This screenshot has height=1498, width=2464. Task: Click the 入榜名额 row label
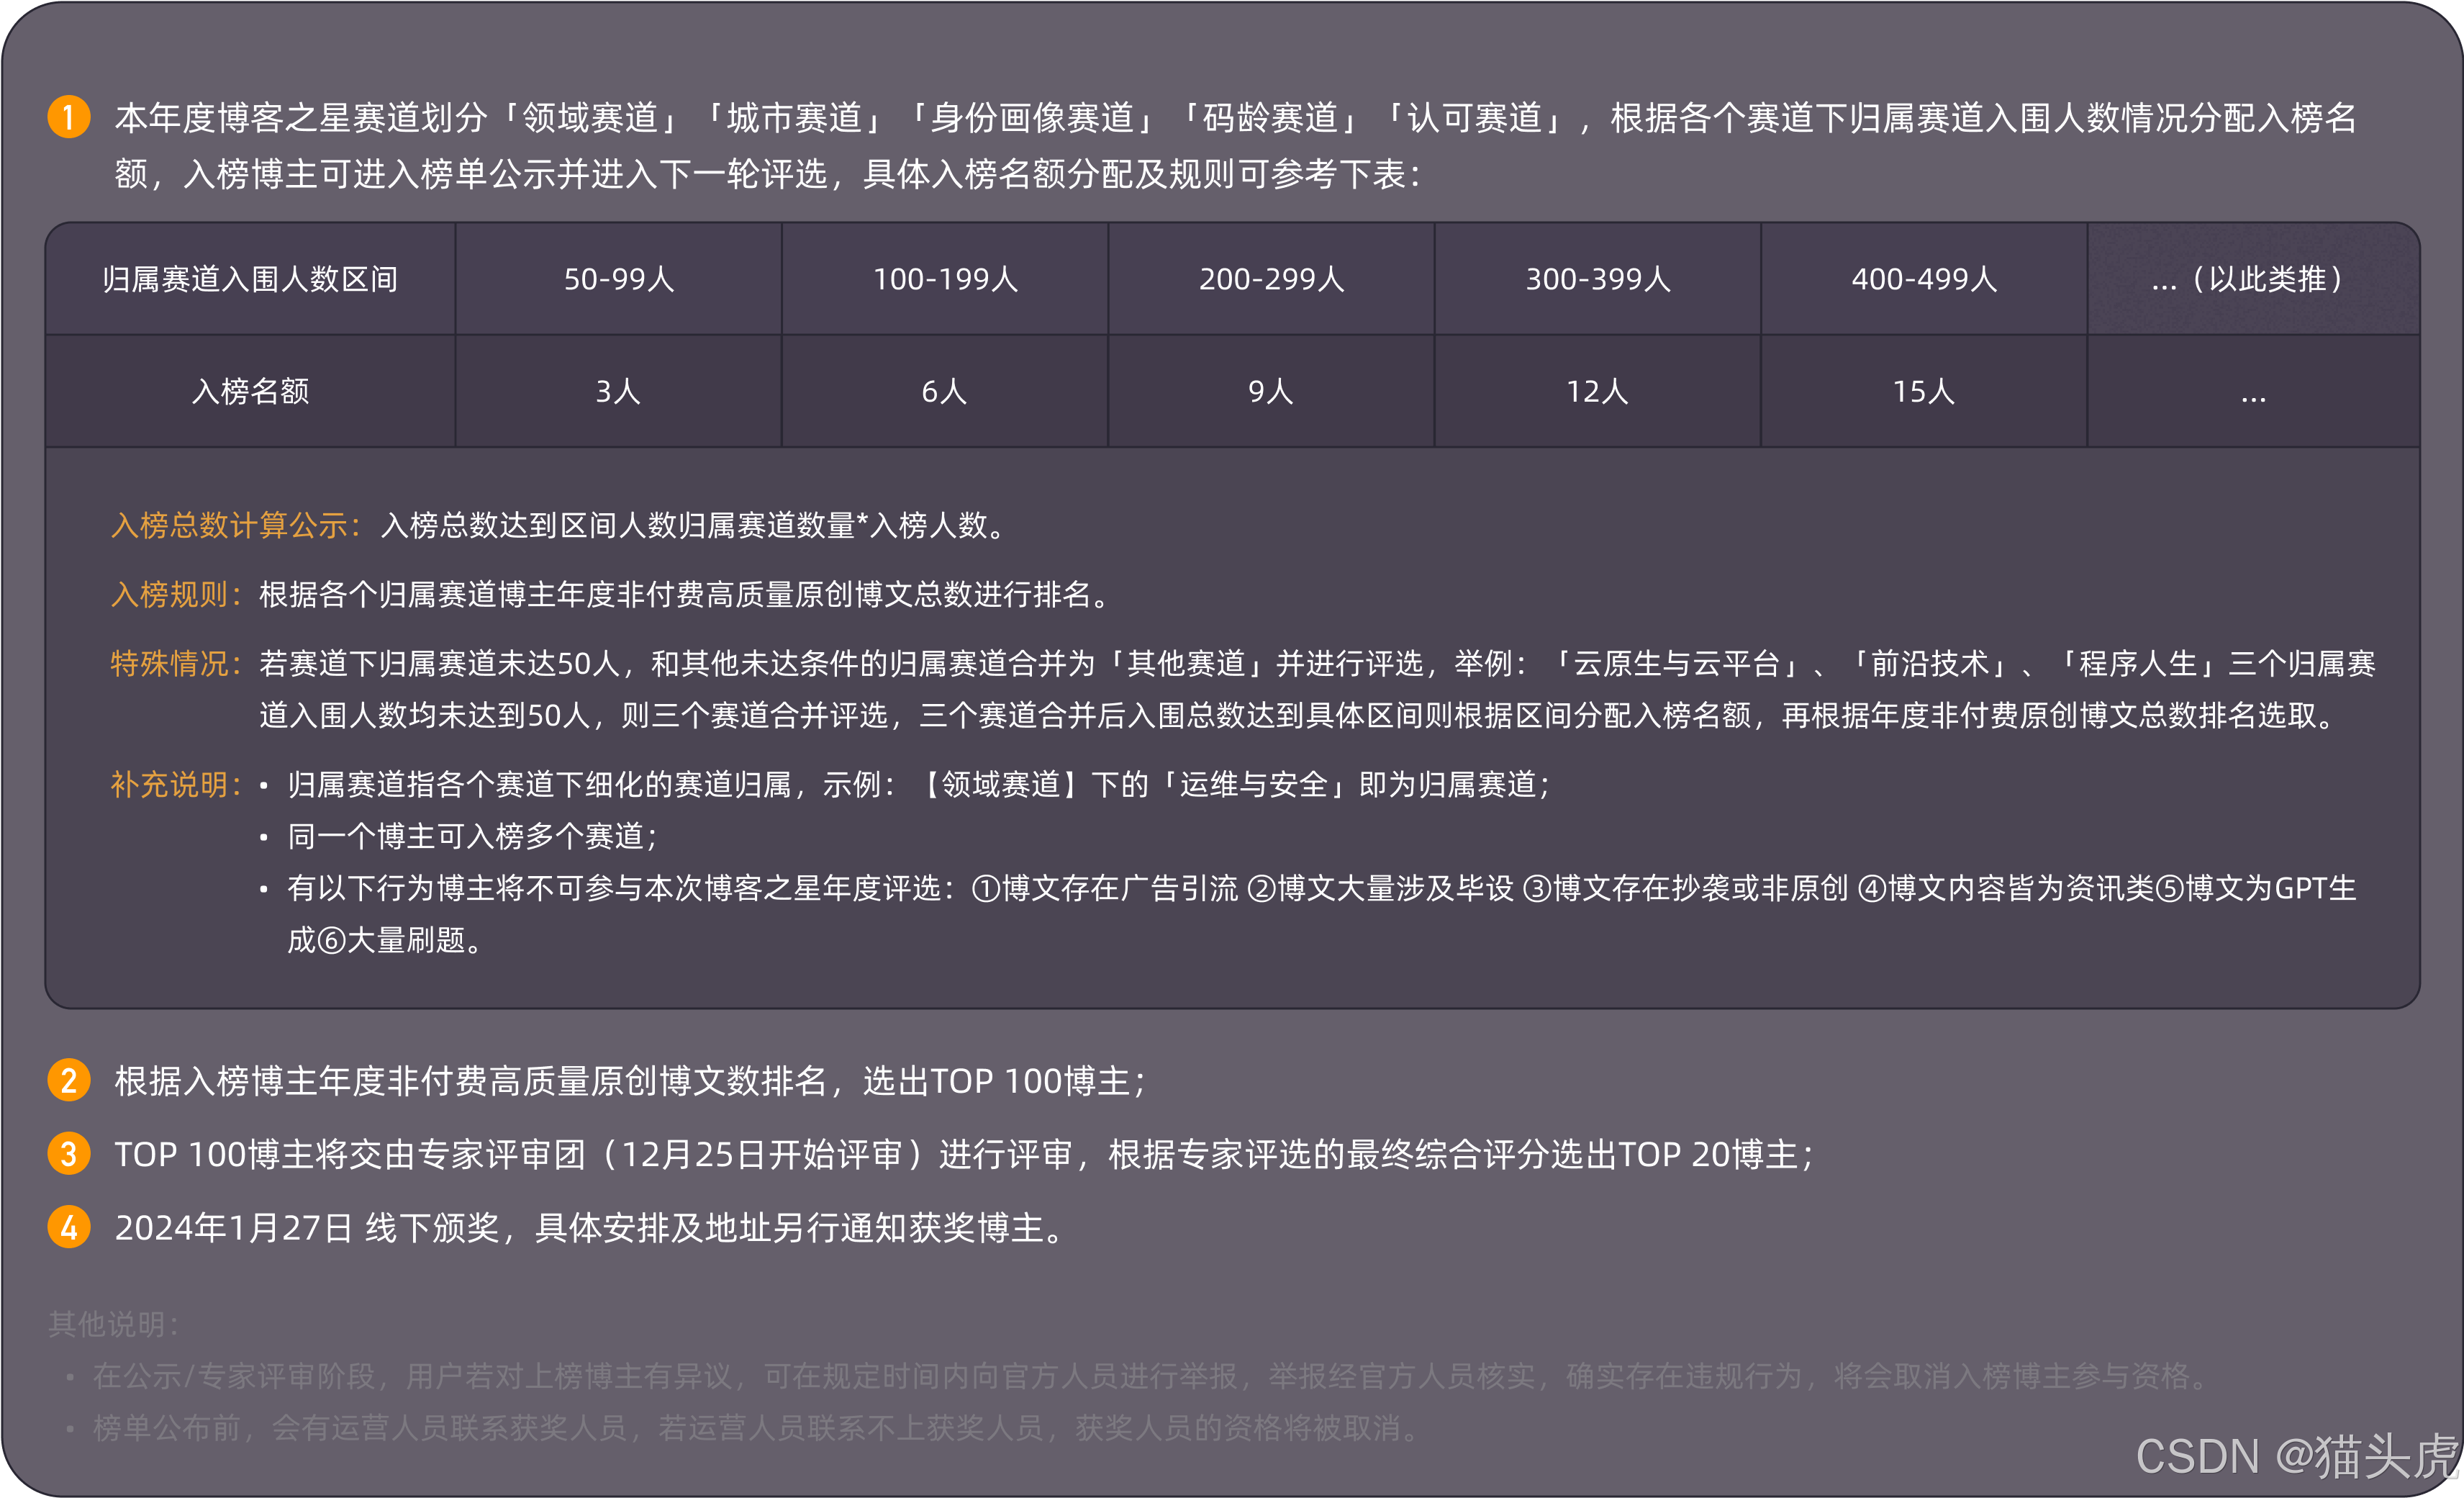pos(250,391)
